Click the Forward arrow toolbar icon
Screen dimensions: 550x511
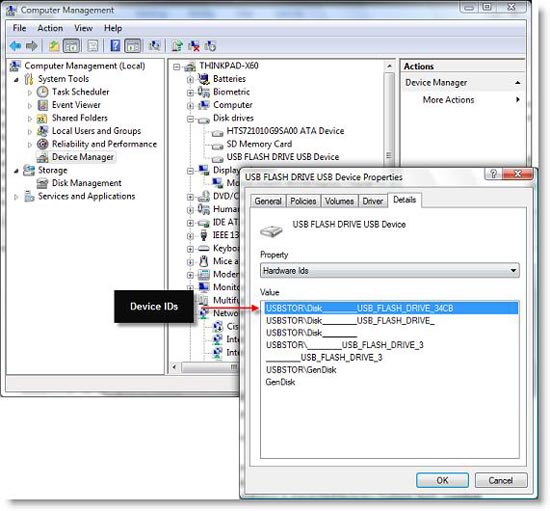click(x=32, y=46)
